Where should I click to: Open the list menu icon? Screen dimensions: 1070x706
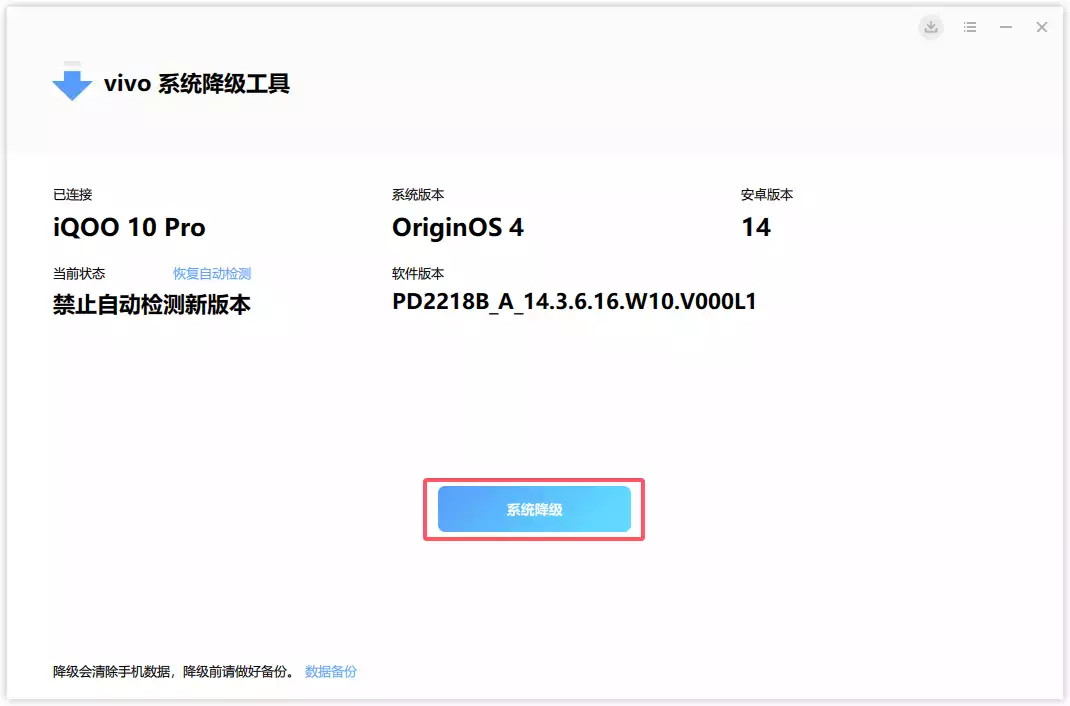[970, 27]
